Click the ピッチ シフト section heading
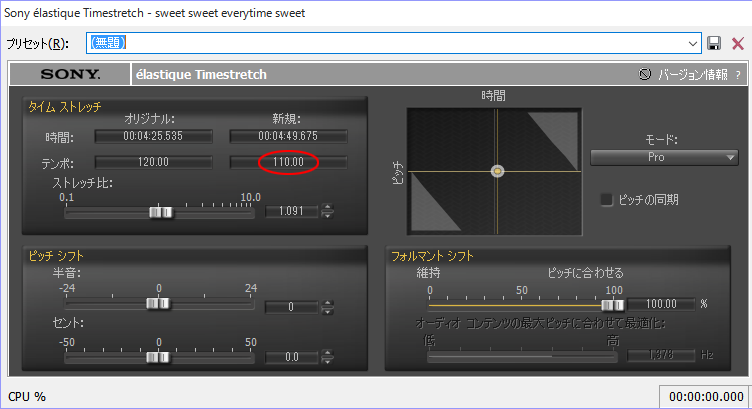The image size is (752, 409). pyautogui.click(x=56, y=256)
